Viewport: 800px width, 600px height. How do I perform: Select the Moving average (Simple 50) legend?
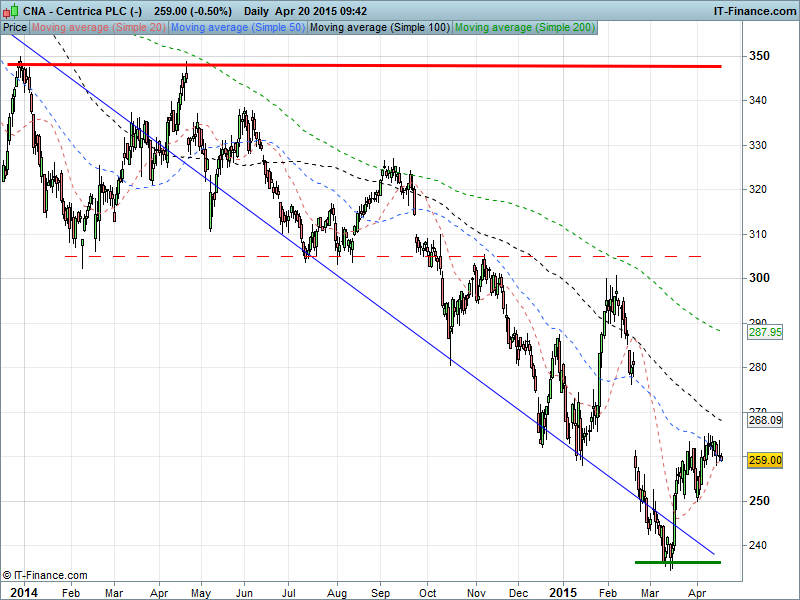pos(237,28)
